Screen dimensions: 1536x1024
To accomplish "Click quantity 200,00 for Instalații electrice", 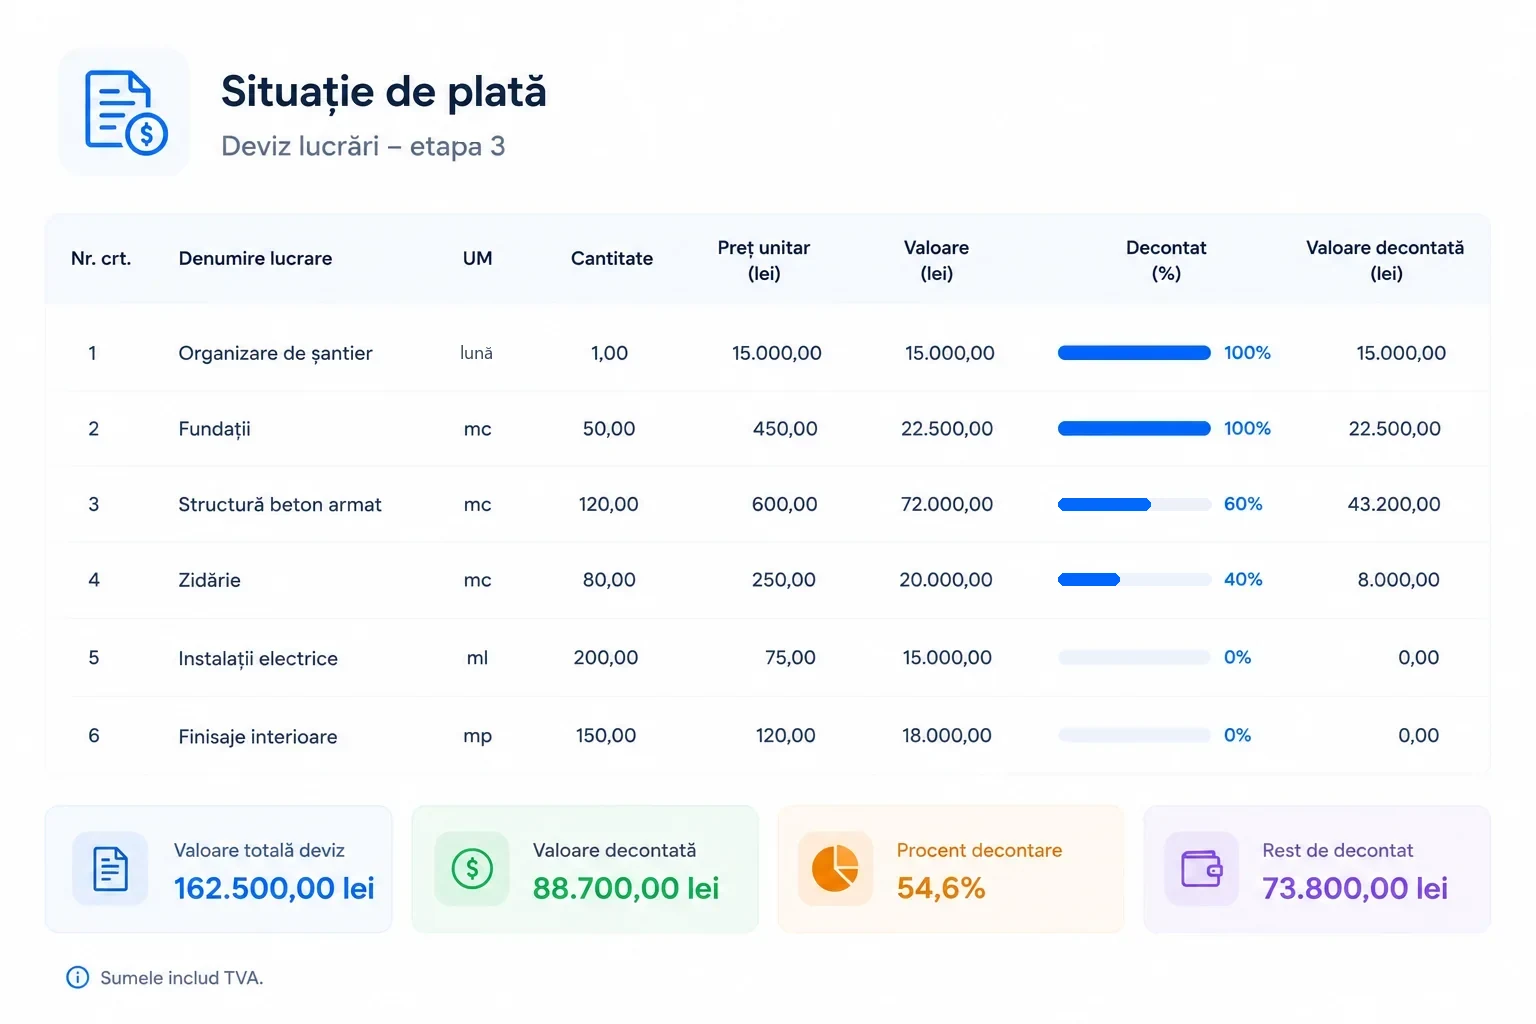I will click(606, 657).
